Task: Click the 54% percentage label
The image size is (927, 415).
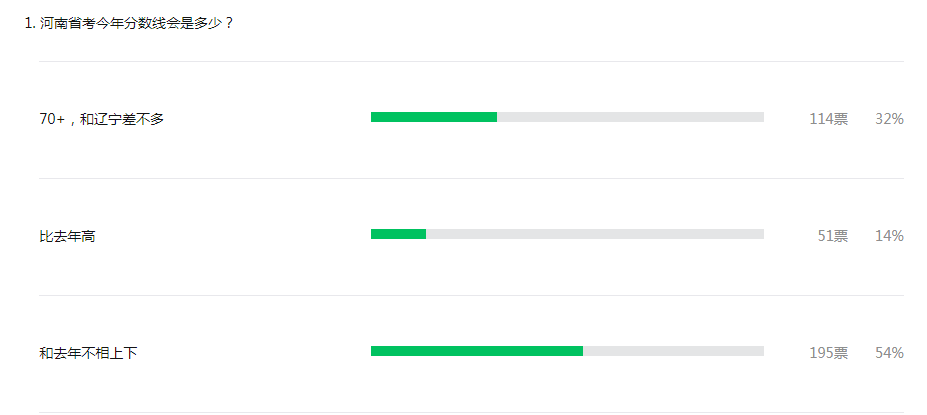Action: tap(889, 353)
